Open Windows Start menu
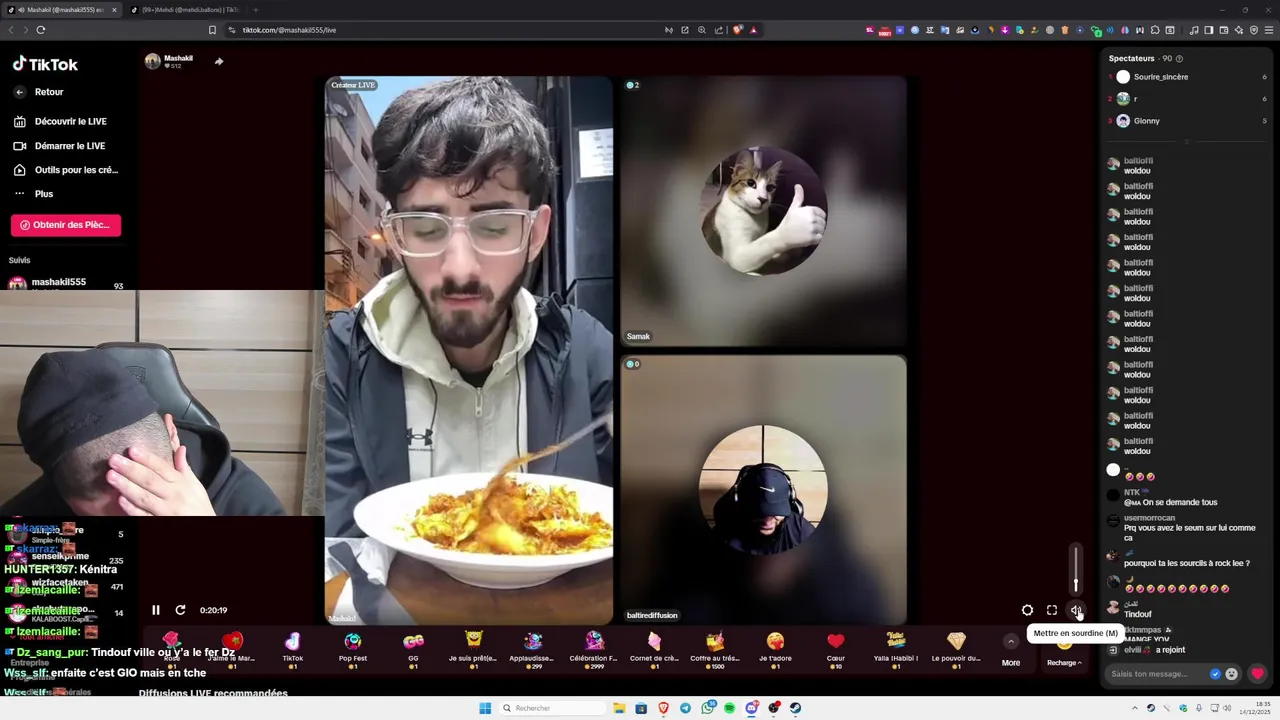 pyautogui.click(x=485, y=708)
